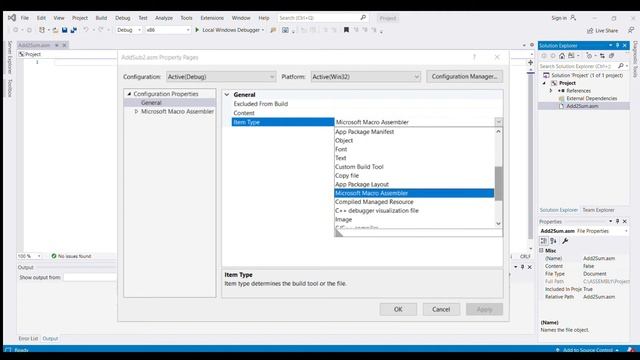The image size is (640, 360).
Task: Expand the References node in Solution Explorer
Action: [x=551, y=91]
